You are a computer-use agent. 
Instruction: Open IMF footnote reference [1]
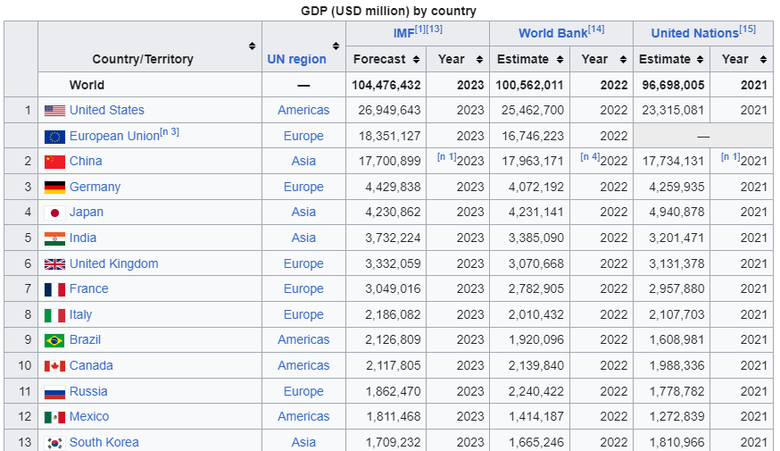coord(420,29)
